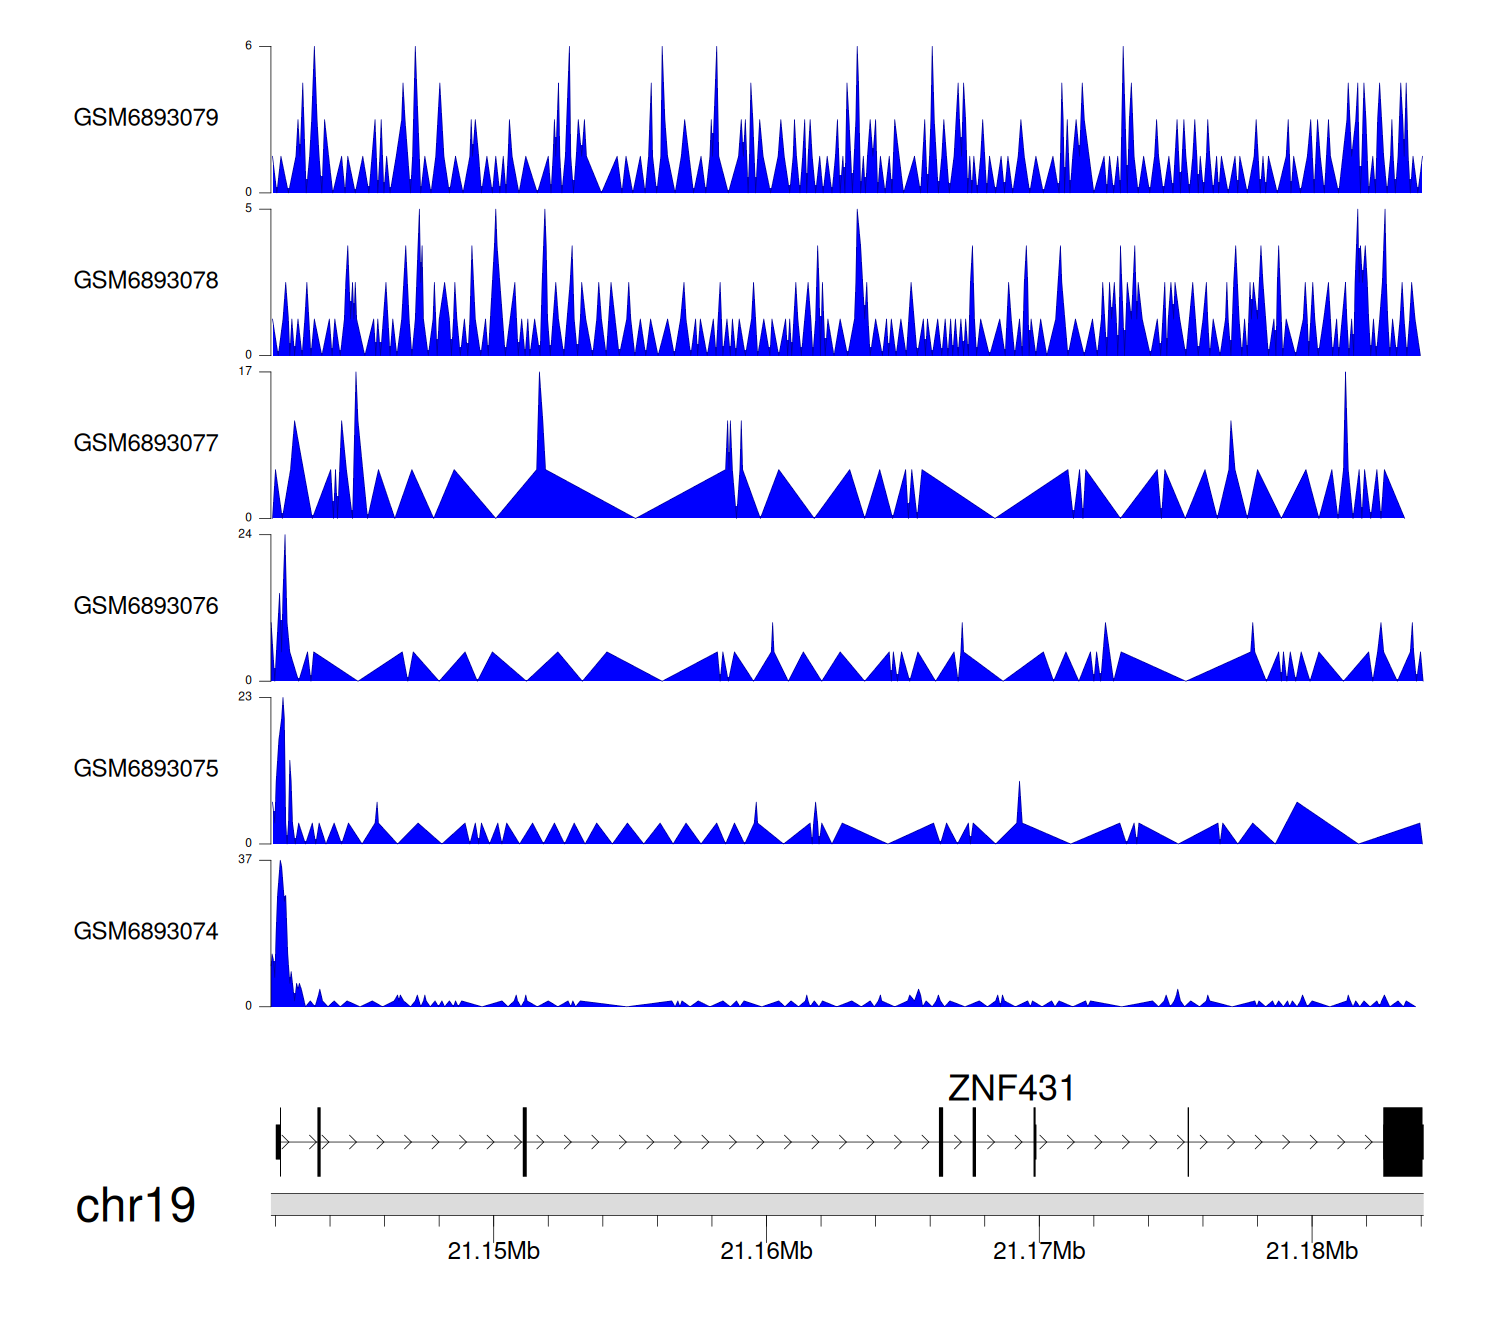1500x1320 pixels.
Task: Click the y-axis maximum value 24
Action: pos(245,534)
